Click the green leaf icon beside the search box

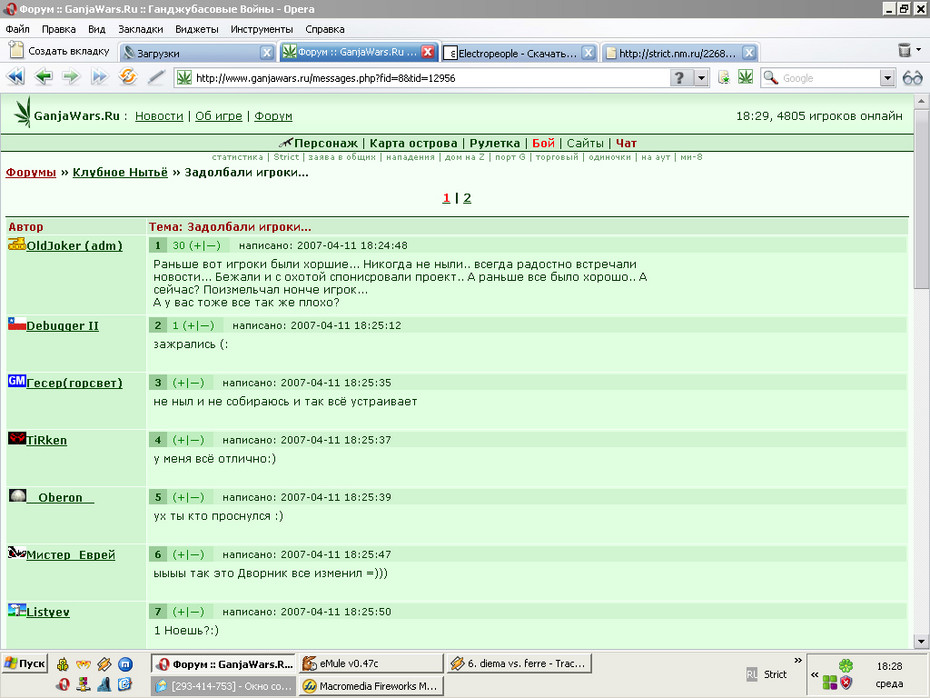tap(746, 77)
